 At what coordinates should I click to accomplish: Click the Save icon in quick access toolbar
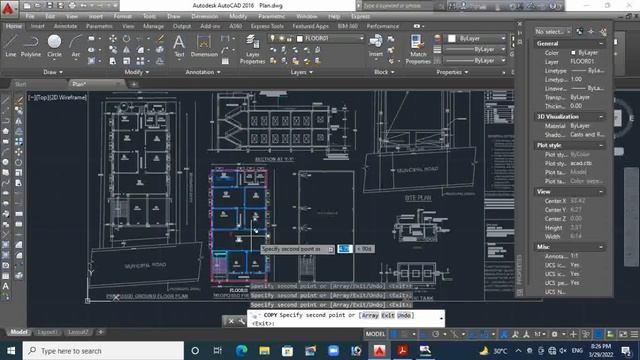coord(49,6)
